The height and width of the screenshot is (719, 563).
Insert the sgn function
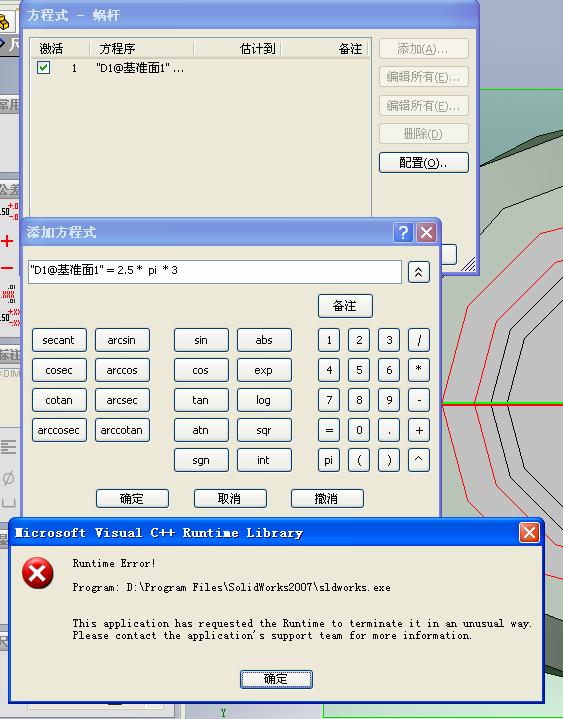(x=201, y=460)
